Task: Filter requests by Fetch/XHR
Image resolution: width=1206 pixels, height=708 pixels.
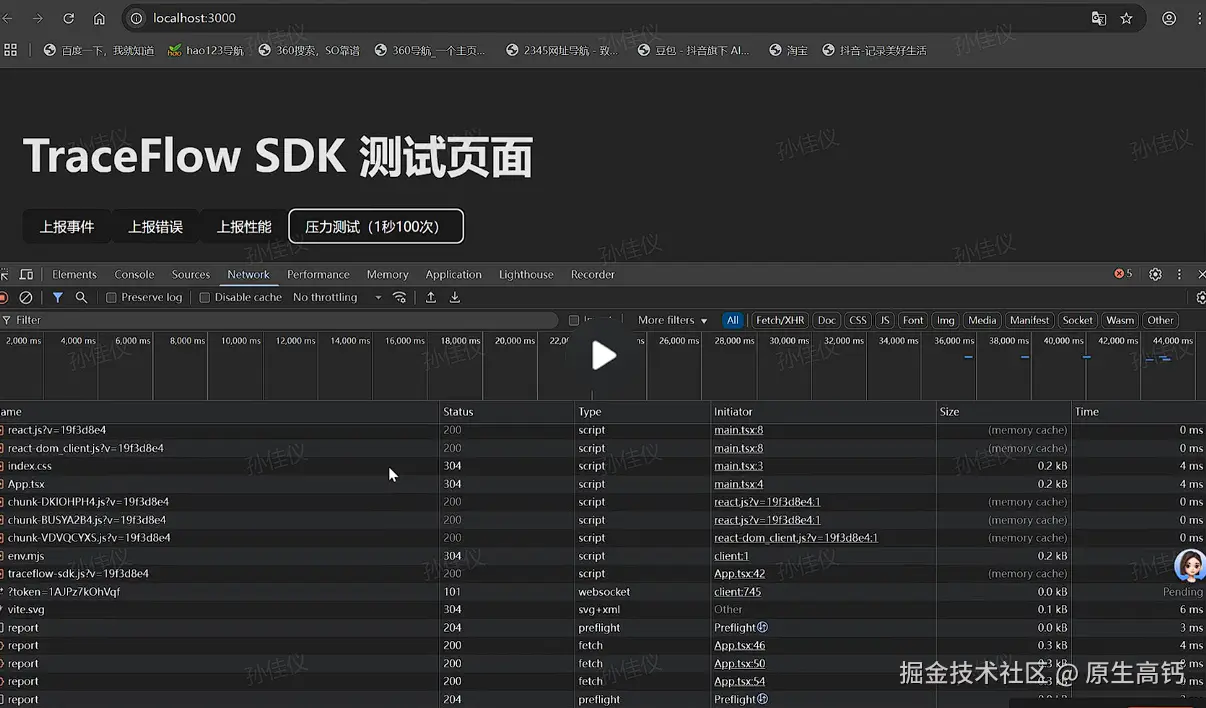Action: click(780, 320)
